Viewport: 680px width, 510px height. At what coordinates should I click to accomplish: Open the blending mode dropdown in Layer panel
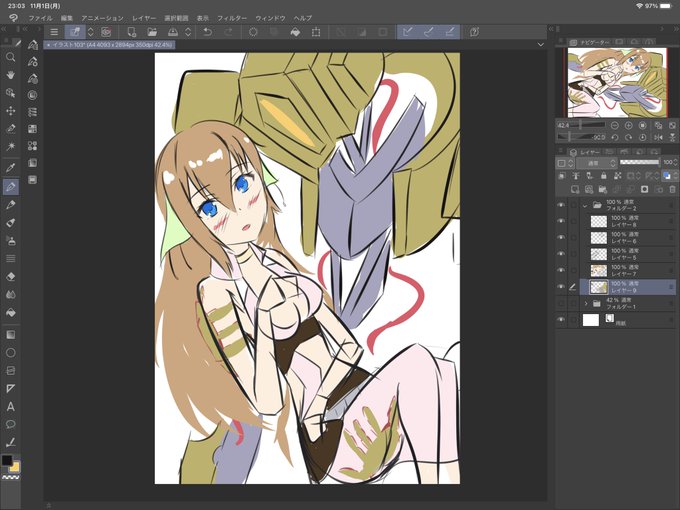tap(596, 163)
